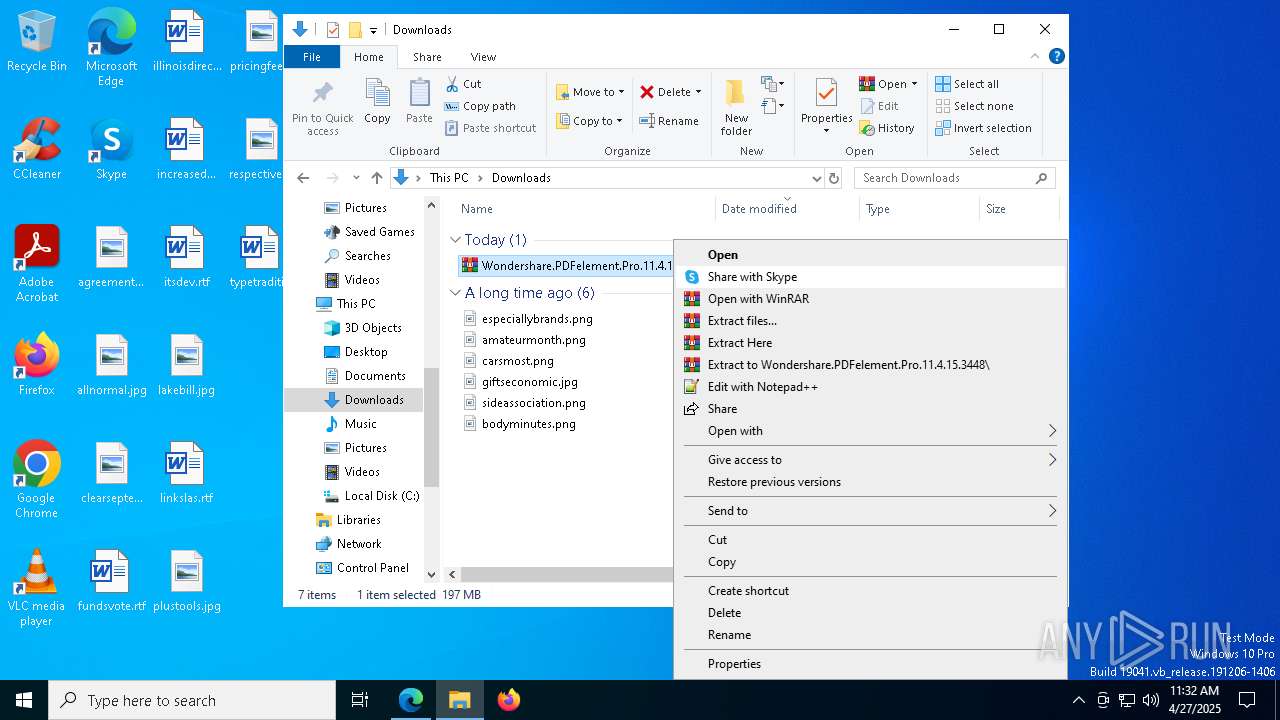Click History in the ribbon
This screenshot has width=1280, height=720.
click(x=887, y=128)
